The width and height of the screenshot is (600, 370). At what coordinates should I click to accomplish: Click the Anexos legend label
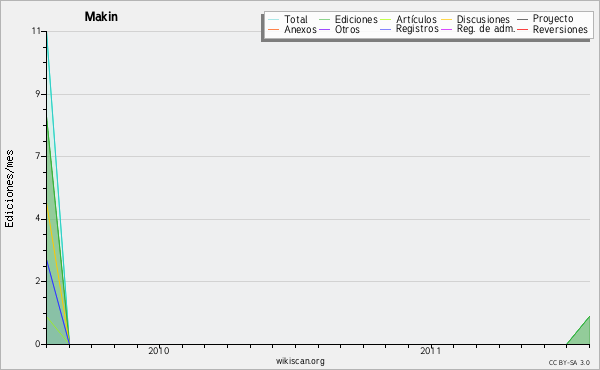[x=300, y=29]
